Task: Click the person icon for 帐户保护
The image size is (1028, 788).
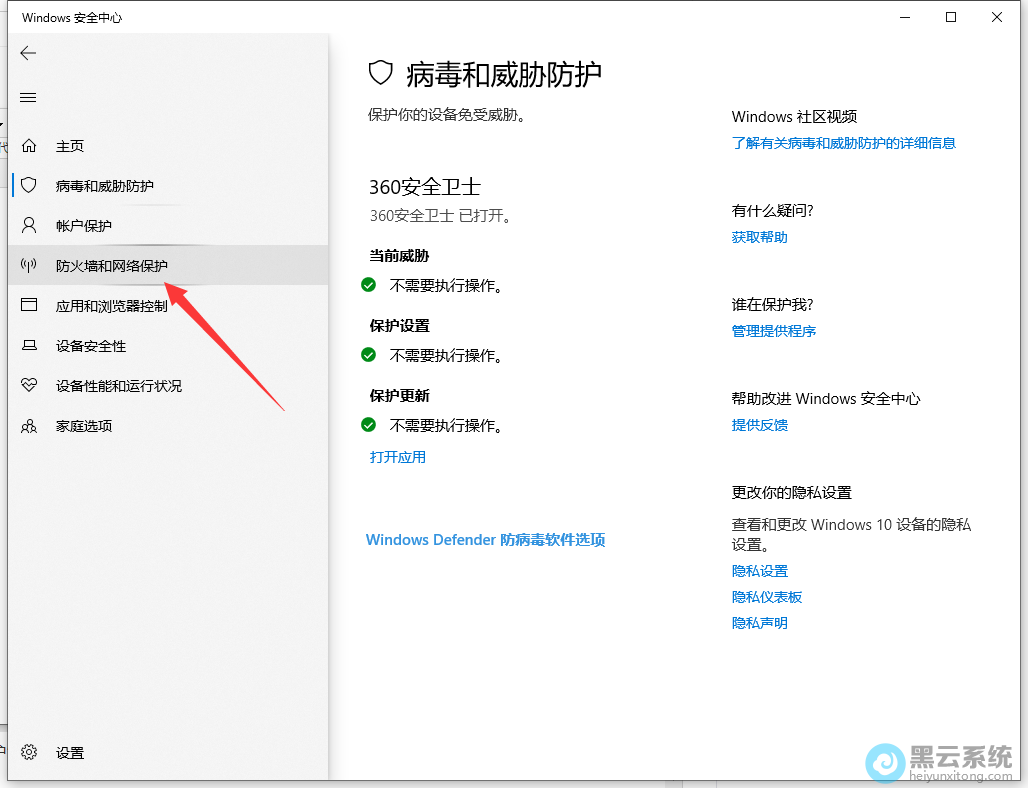Action: tap(29, 225)
